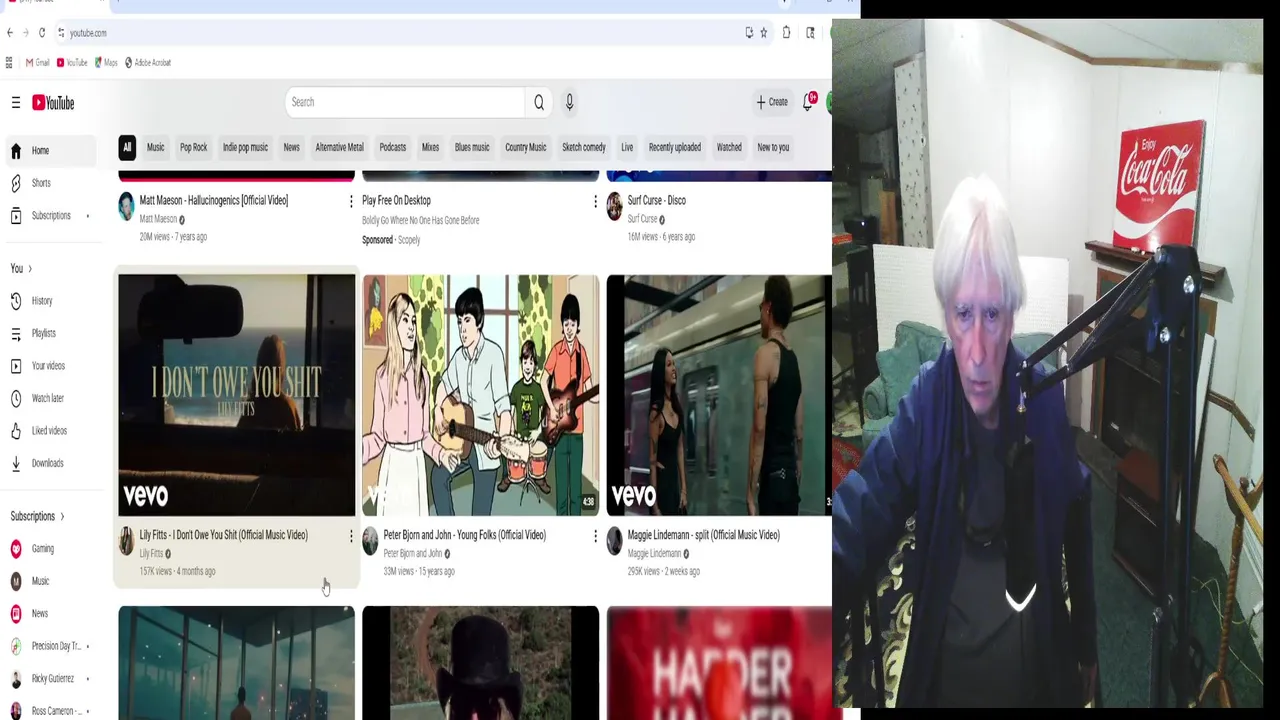Open the Gaming subscription channel
Image resolution: width=1280 pixels, height=720 pixels.
tap(50, 549)
